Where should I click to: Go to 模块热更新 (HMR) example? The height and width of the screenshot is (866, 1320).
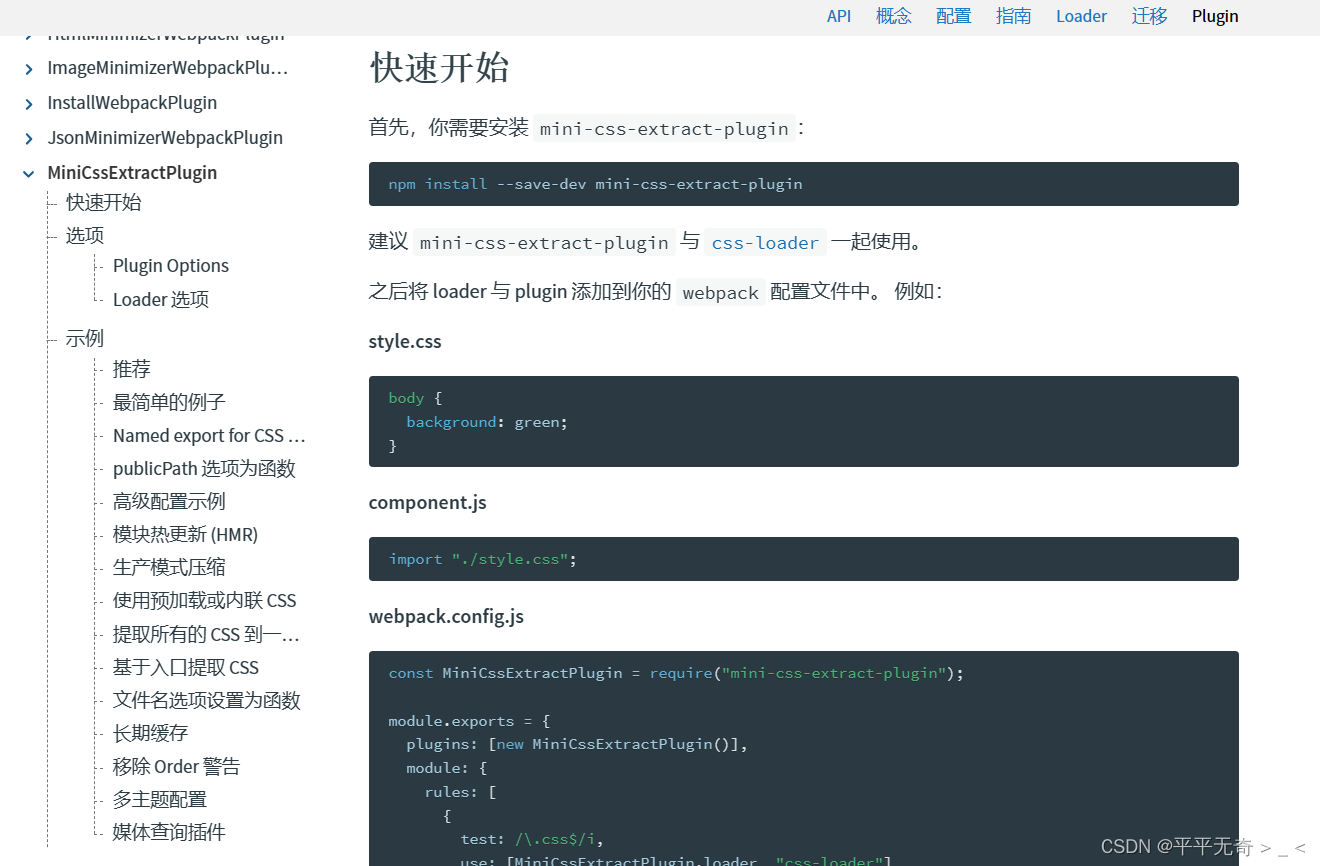[x=186, y=534]
